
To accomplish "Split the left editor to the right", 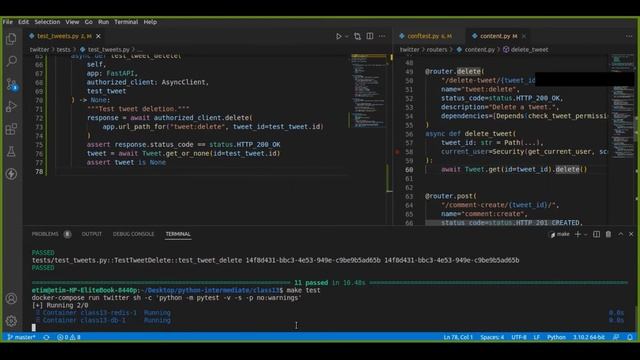I will 370,36.
